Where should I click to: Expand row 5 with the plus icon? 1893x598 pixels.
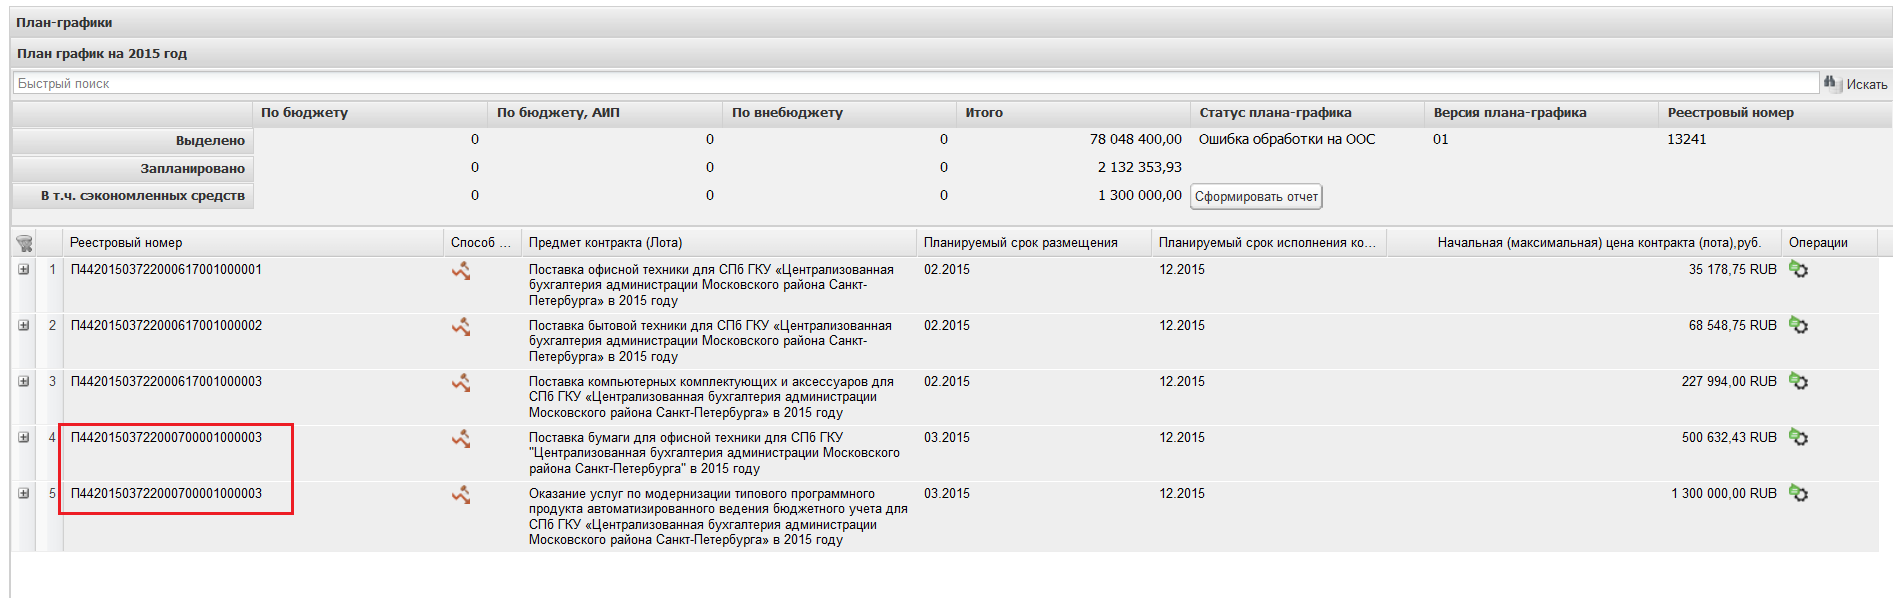tap(24, 493)
